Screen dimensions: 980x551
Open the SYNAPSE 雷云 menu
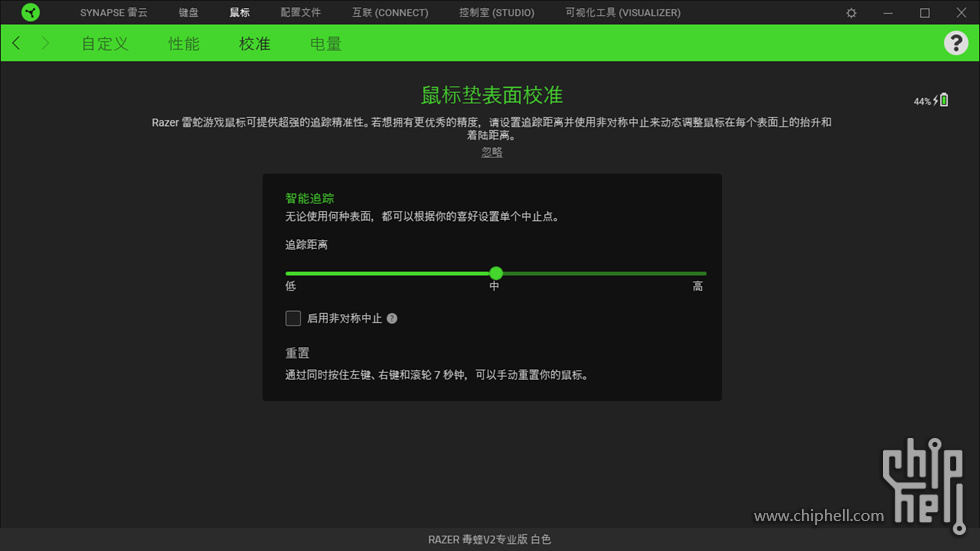tap(114, 12)
